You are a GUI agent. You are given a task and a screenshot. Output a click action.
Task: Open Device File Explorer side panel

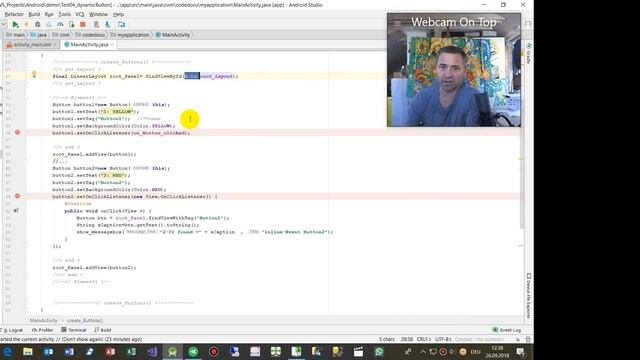point(529,296)
